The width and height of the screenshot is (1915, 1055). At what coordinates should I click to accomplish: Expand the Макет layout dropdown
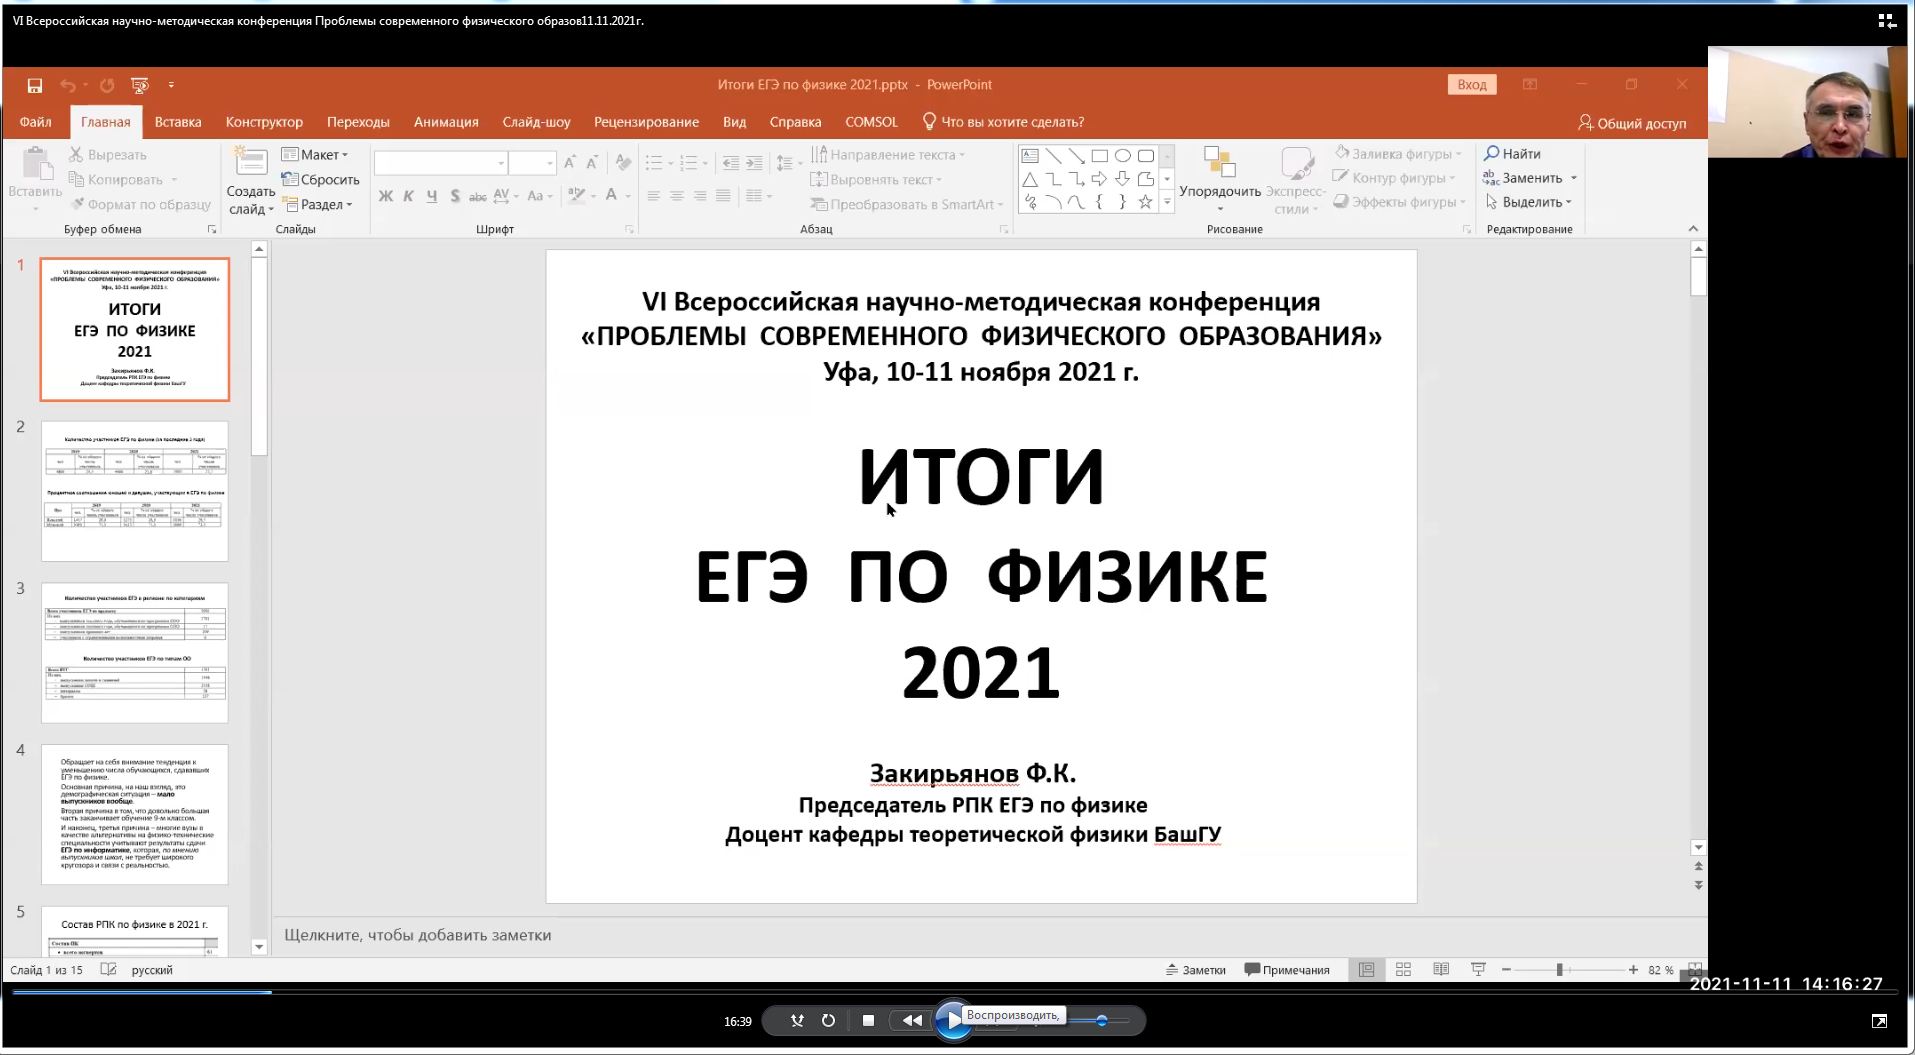point(316,155)
